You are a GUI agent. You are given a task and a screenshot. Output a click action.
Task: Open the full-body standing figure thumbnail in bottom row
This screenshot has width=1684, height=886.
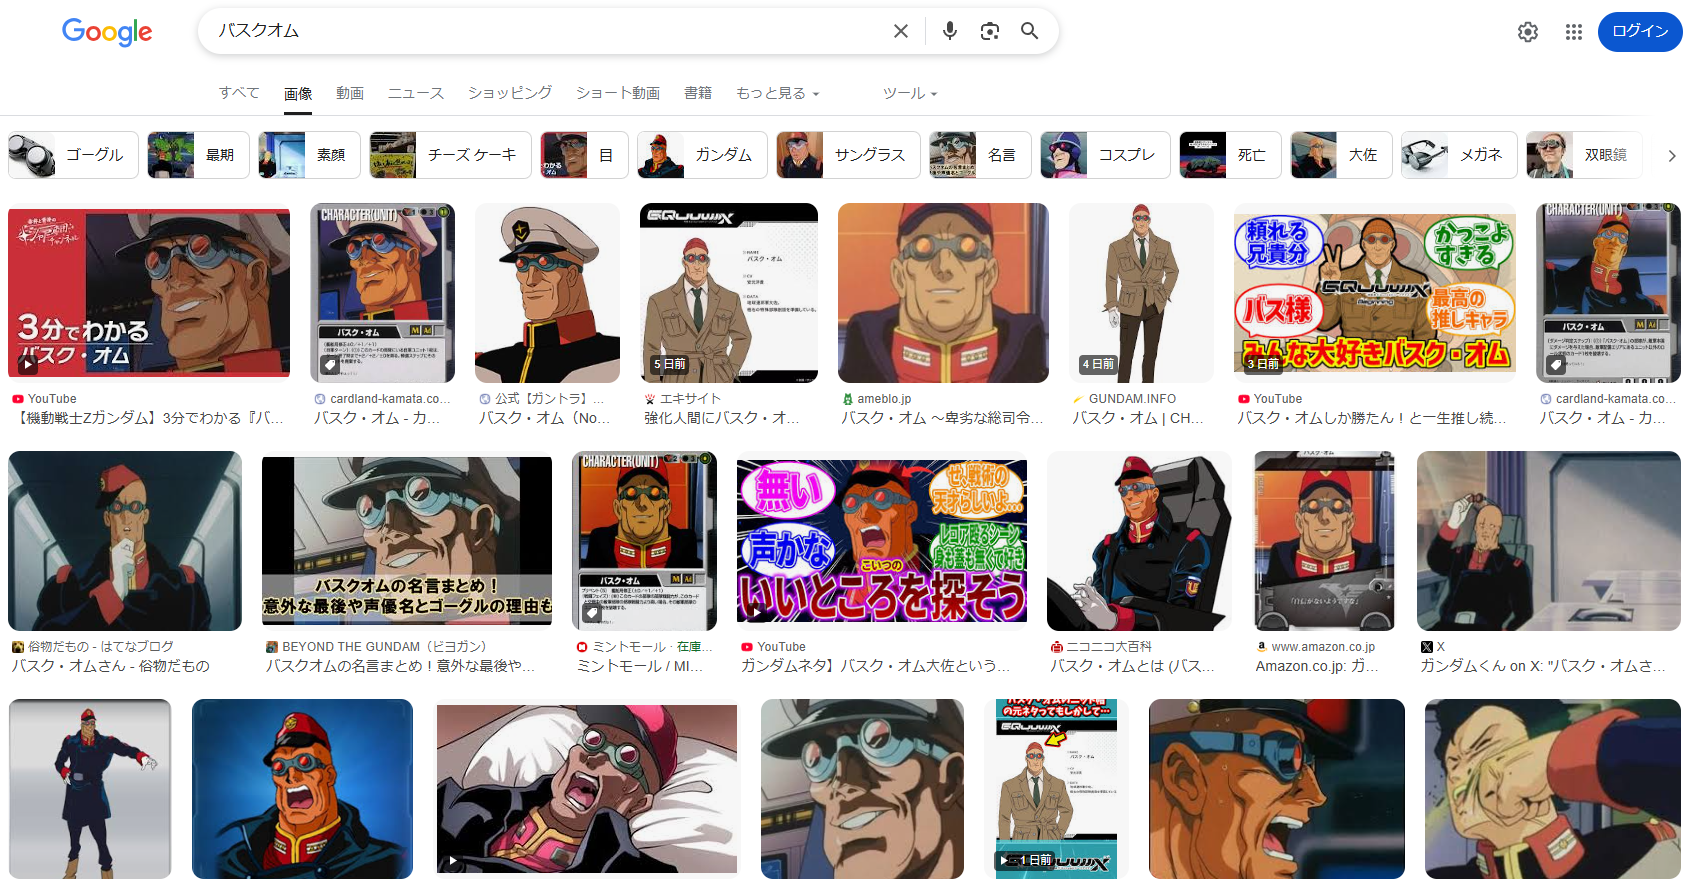(90, 789)
